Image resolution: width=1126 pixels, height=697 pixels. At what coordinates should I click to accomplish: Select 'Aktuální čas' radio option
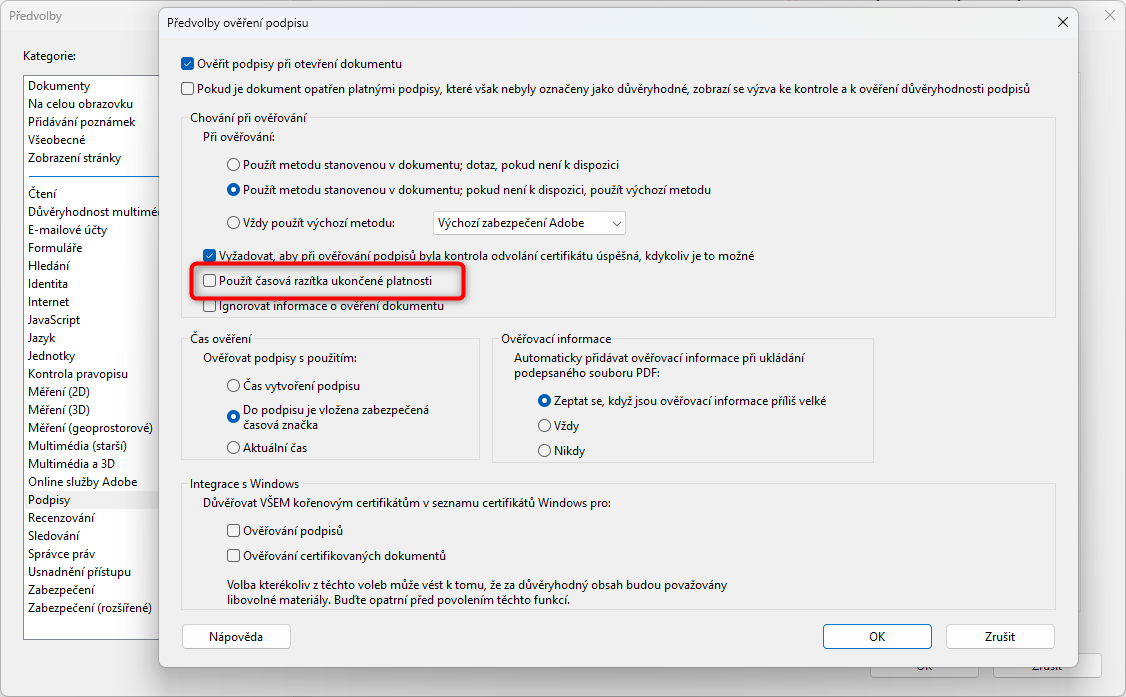click(x=234, y=448)
